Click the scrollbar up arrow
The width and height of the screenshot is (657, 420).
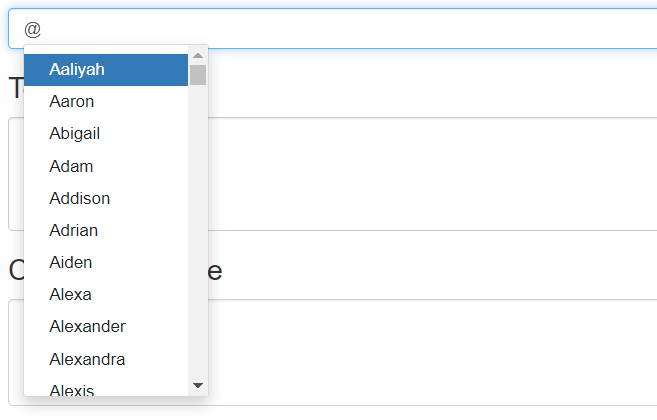198,55
